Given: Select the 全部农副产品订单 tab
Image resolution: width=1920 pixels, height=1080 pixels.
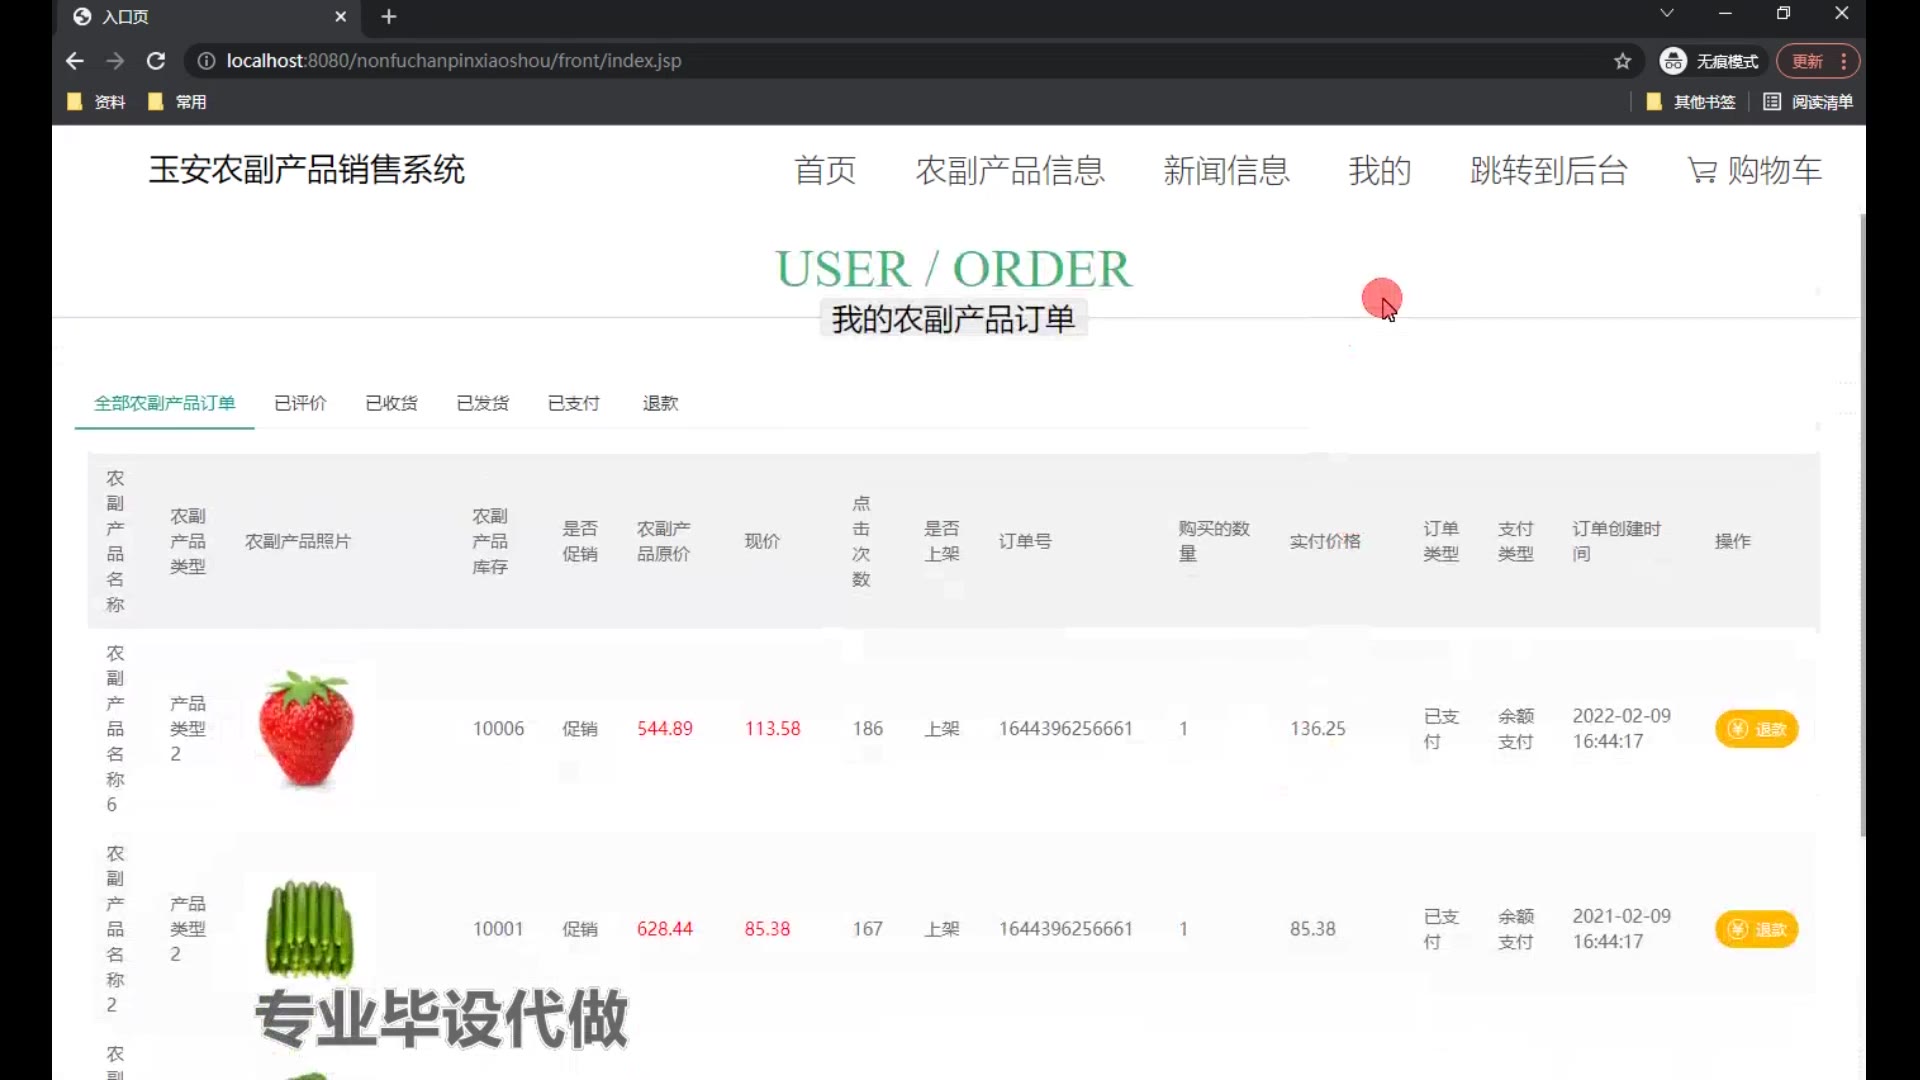Looking at the screenshot, I should coord(164,403).
